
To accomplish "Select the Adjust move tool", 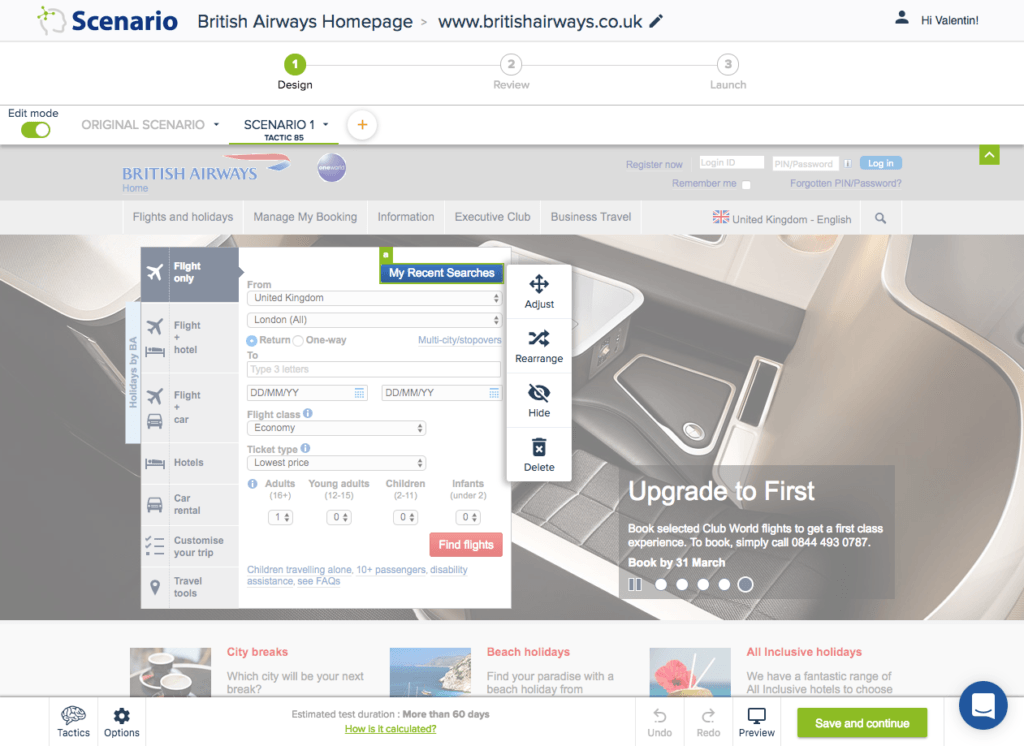I will click(539, 292).
